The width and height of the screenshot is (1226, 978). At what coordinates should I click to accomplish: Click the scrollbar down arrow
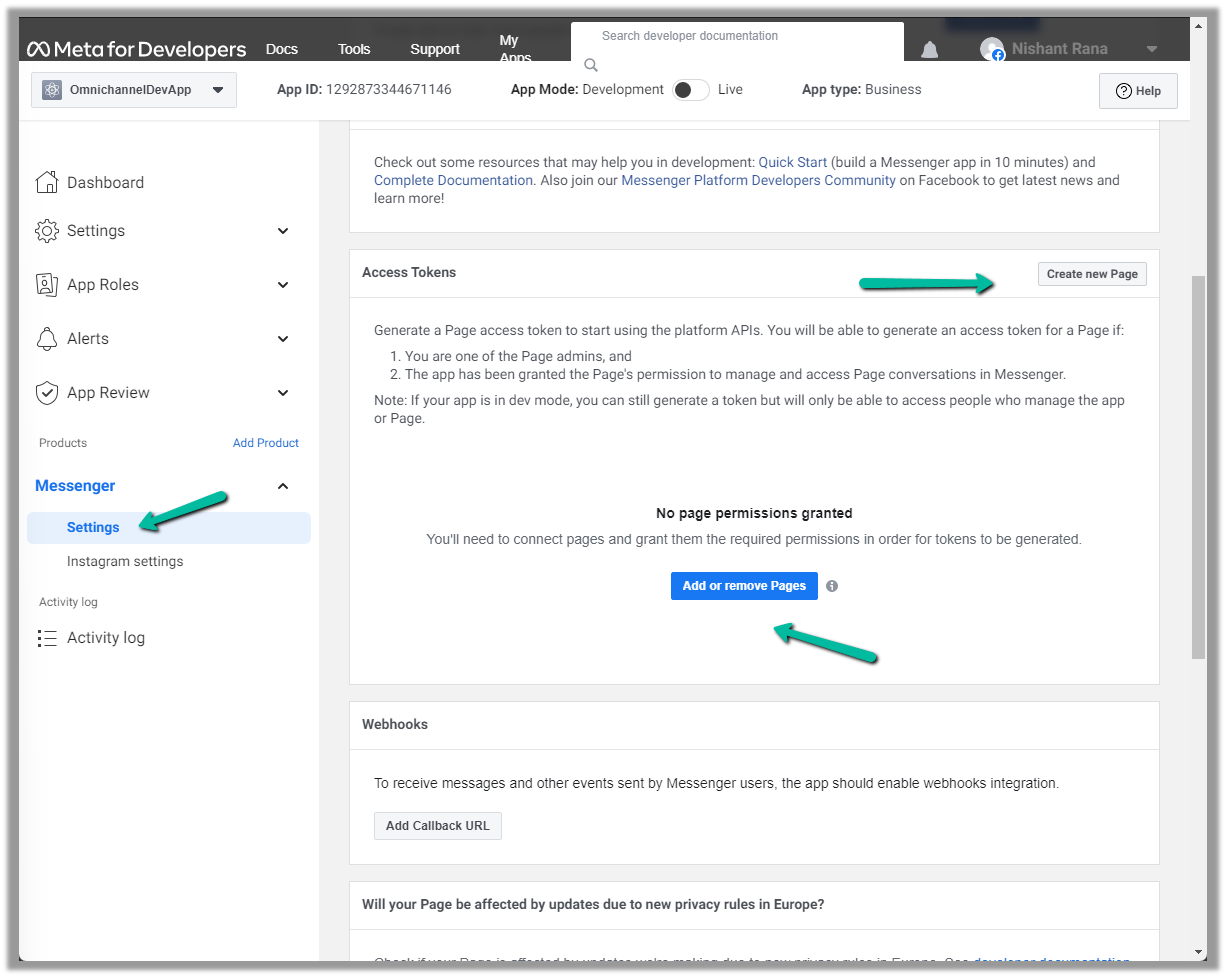point(1198,951)
